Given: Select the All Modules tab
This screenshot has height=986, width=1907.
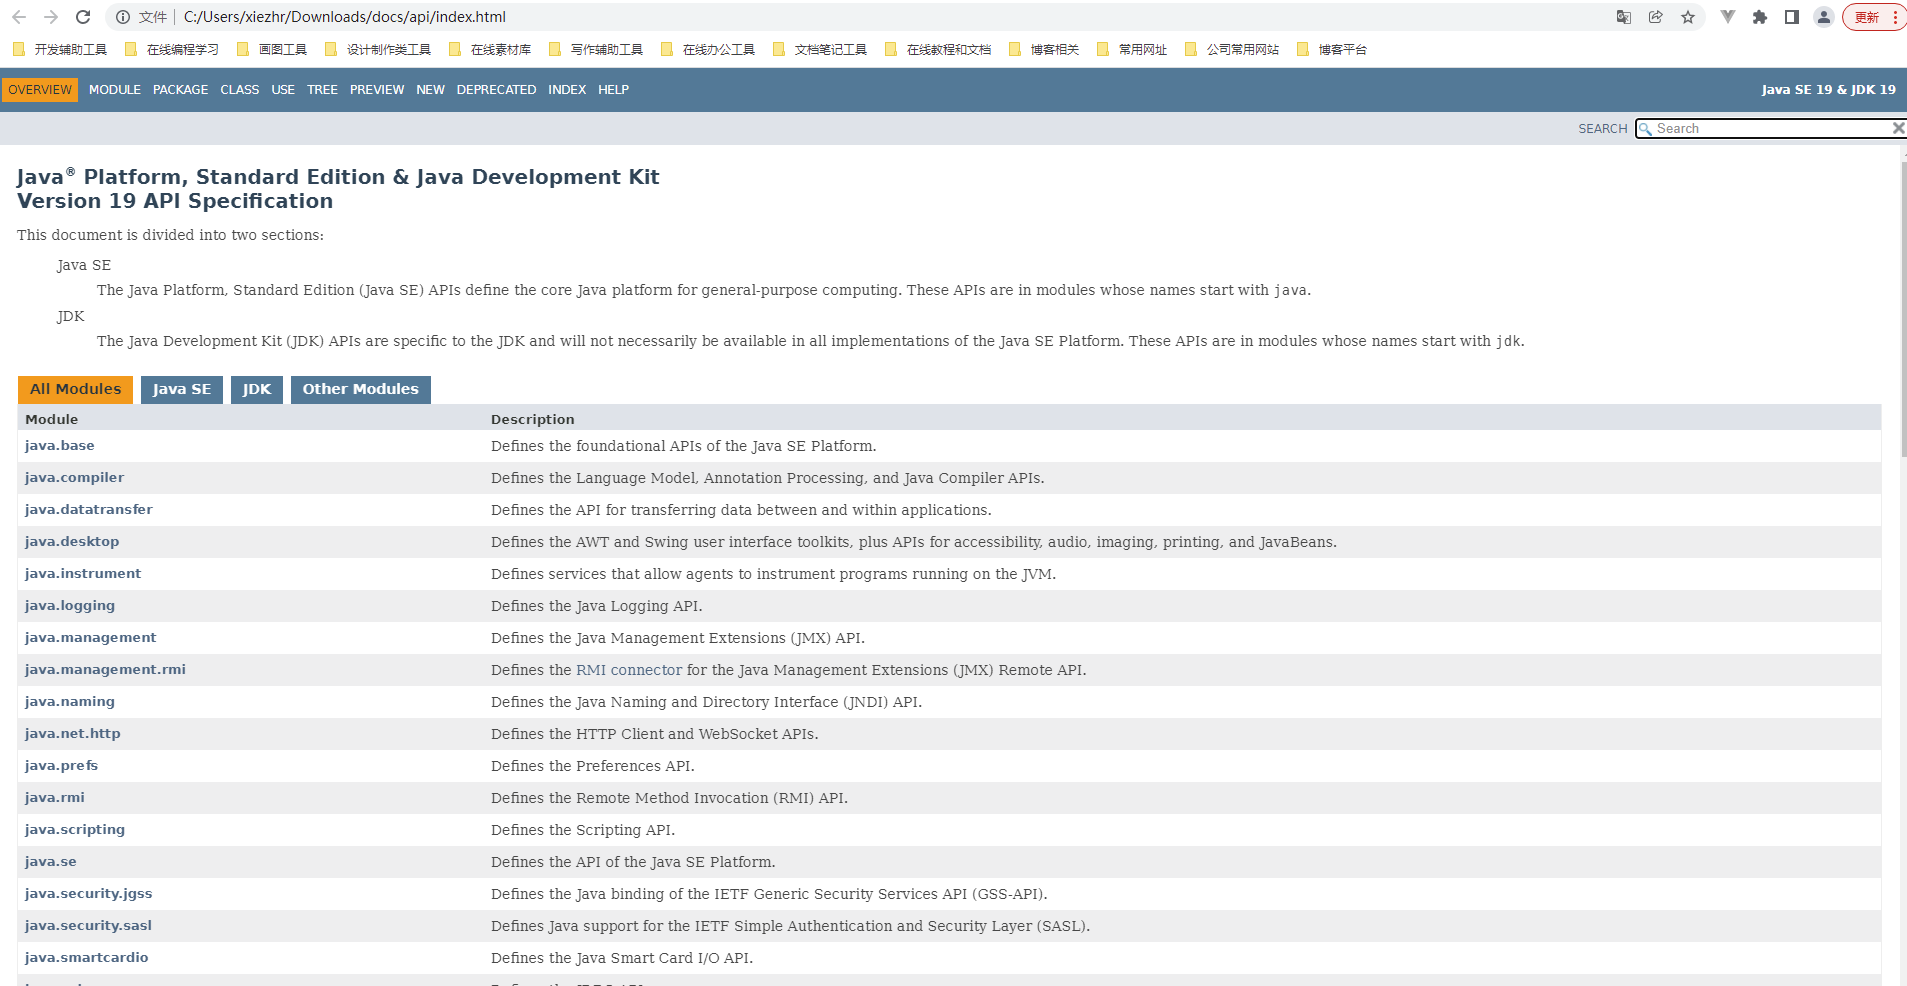Looking at the screenshot, I should 75,390.
